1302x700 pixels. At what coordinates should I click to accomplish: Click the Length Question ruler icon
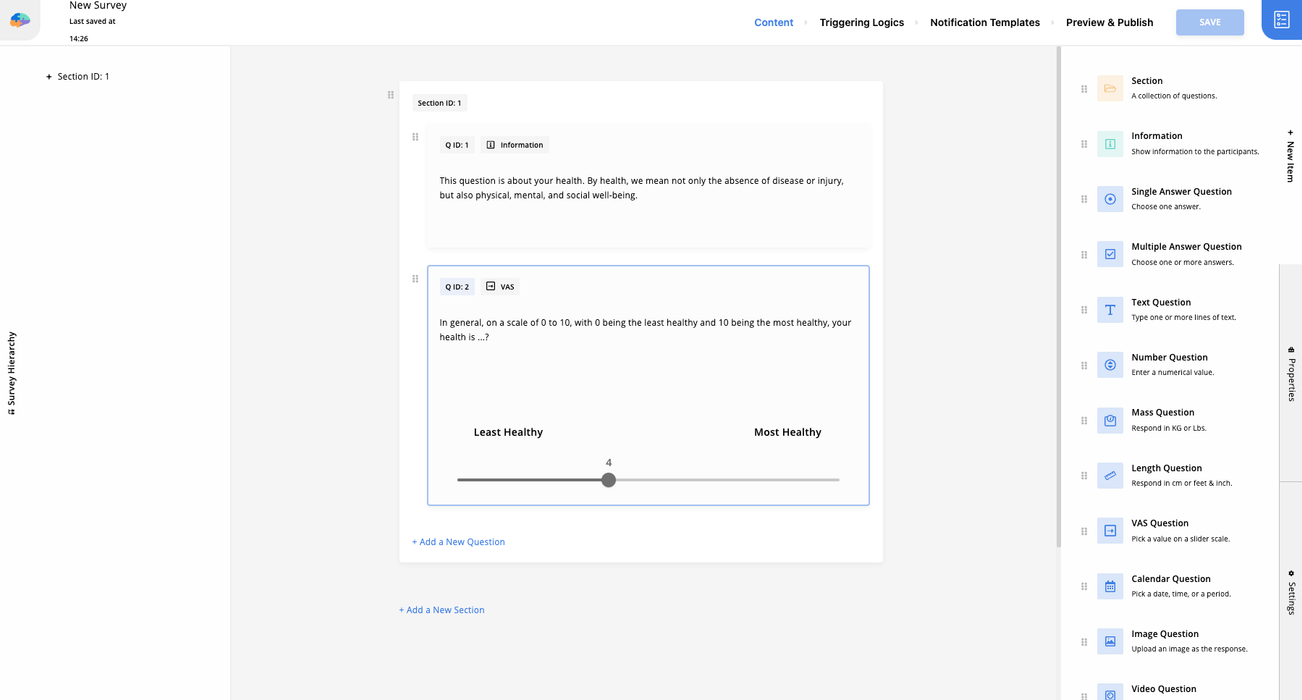(x=1109, y=476)
